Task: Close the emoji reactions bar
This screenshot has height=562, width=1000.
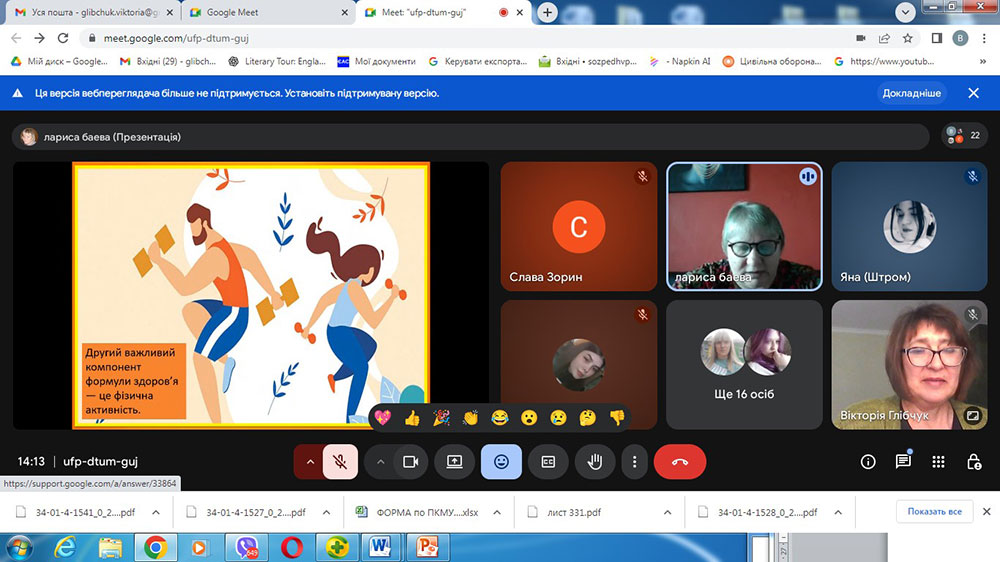Action: click(x=501, y=462)
